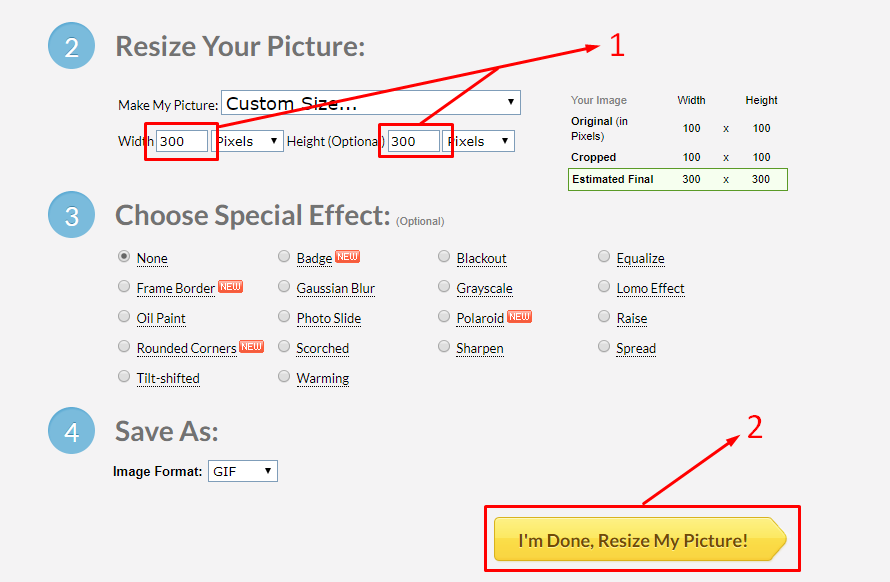Select the None effect radio button
Screen dimensions: 890x582
[124, 257]
